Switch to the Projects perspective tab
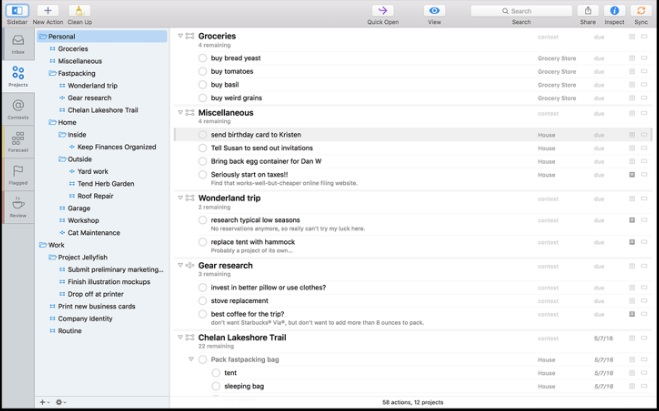Image resolution: width=659 pixels, height=411 pixels. coord(18,76)
